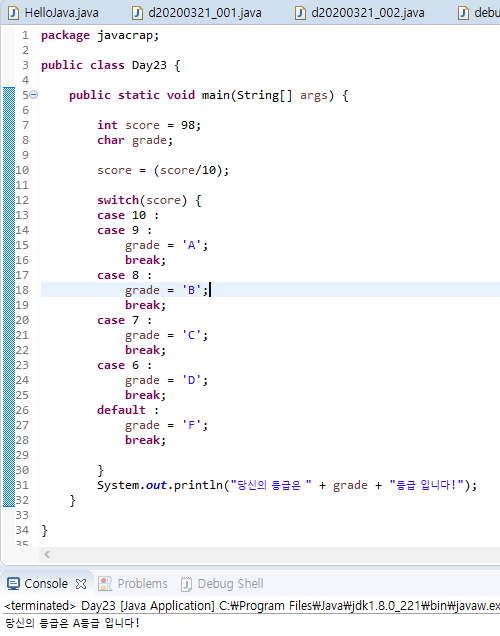Click on grade = 'A'; assignment

[x=166, y=245]
